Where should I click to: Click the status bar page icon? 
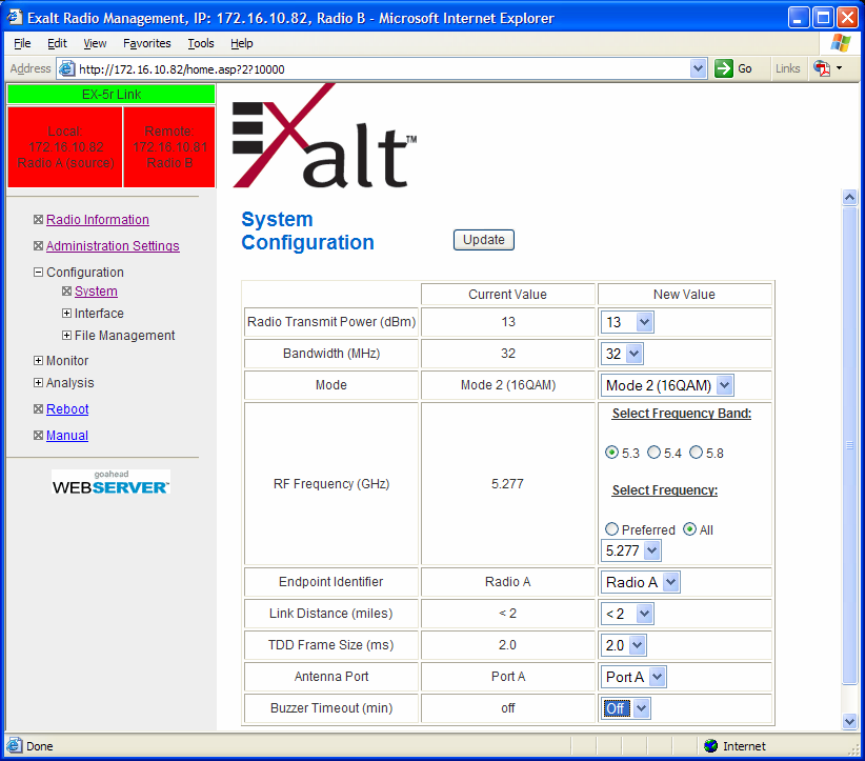point(14,746)
